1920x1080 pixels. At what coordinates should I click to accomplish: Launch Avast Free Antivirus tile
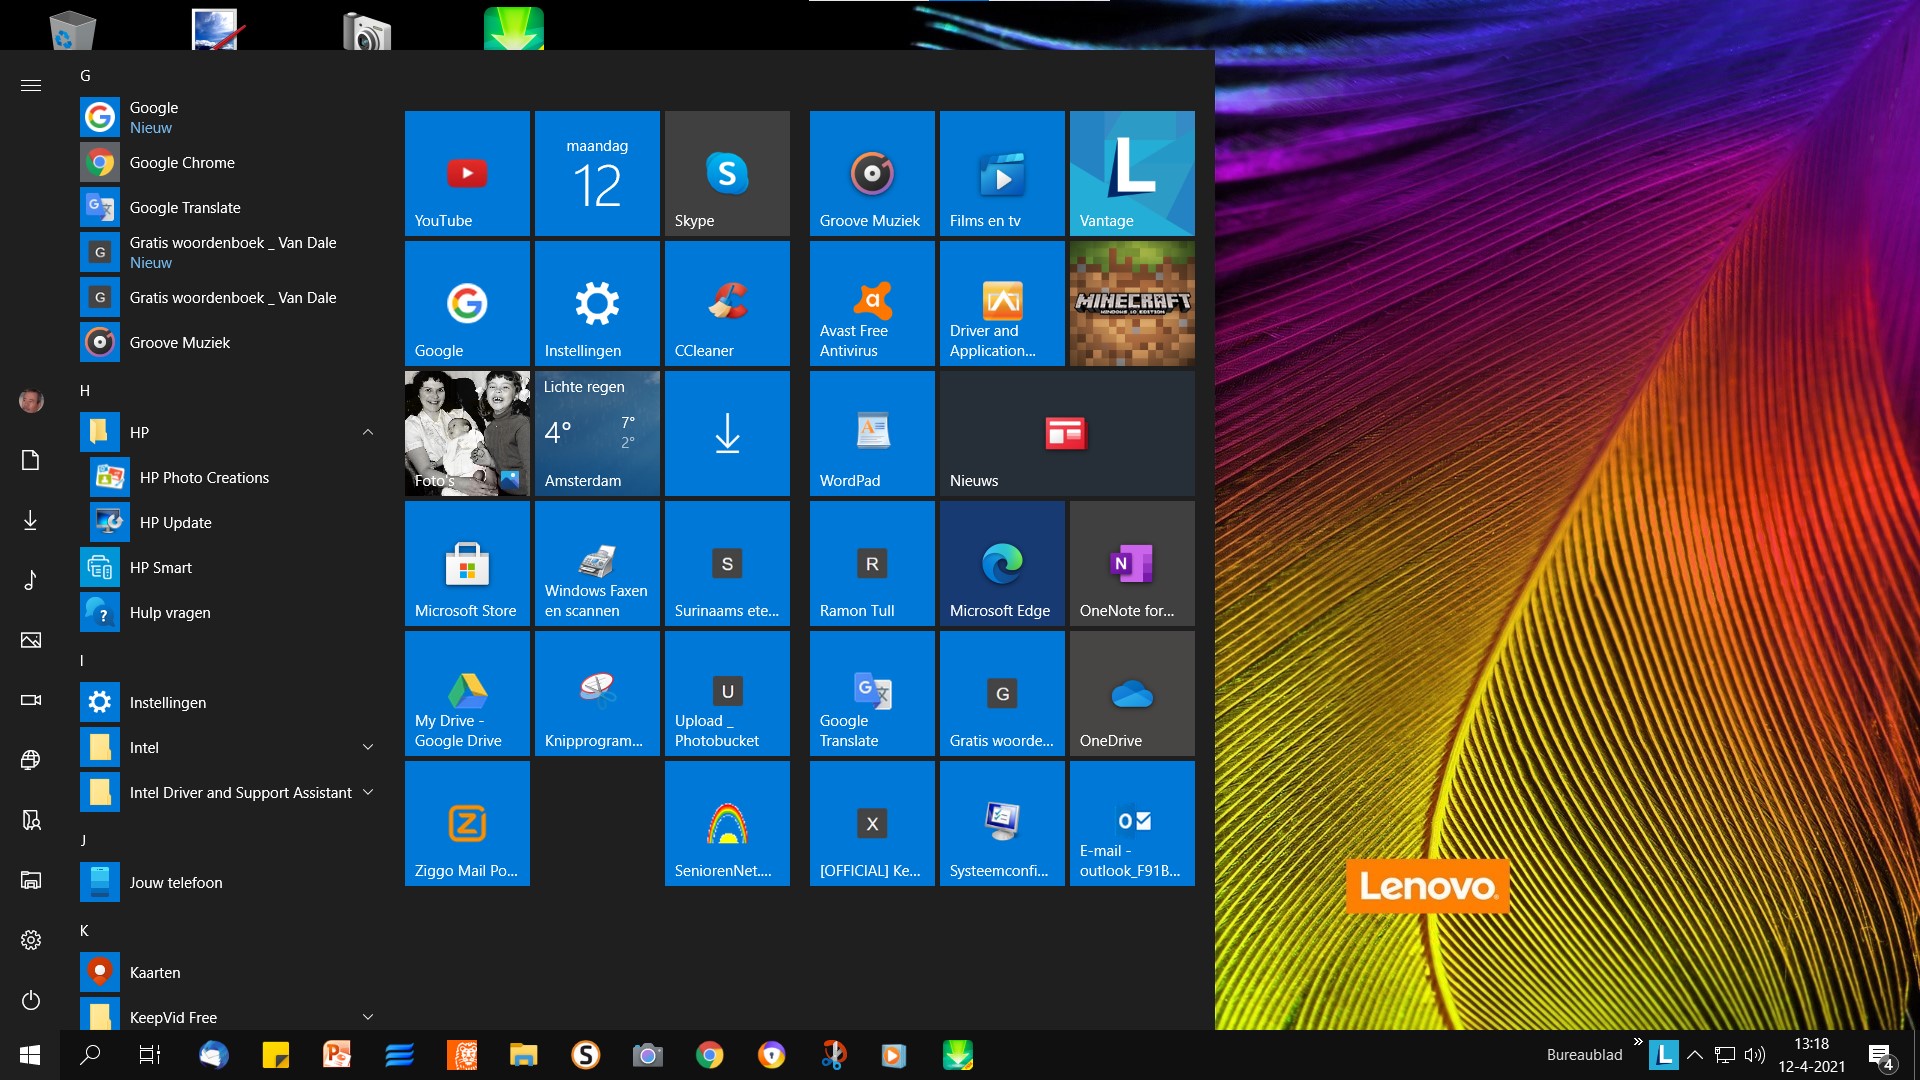[x=872, y=303]
